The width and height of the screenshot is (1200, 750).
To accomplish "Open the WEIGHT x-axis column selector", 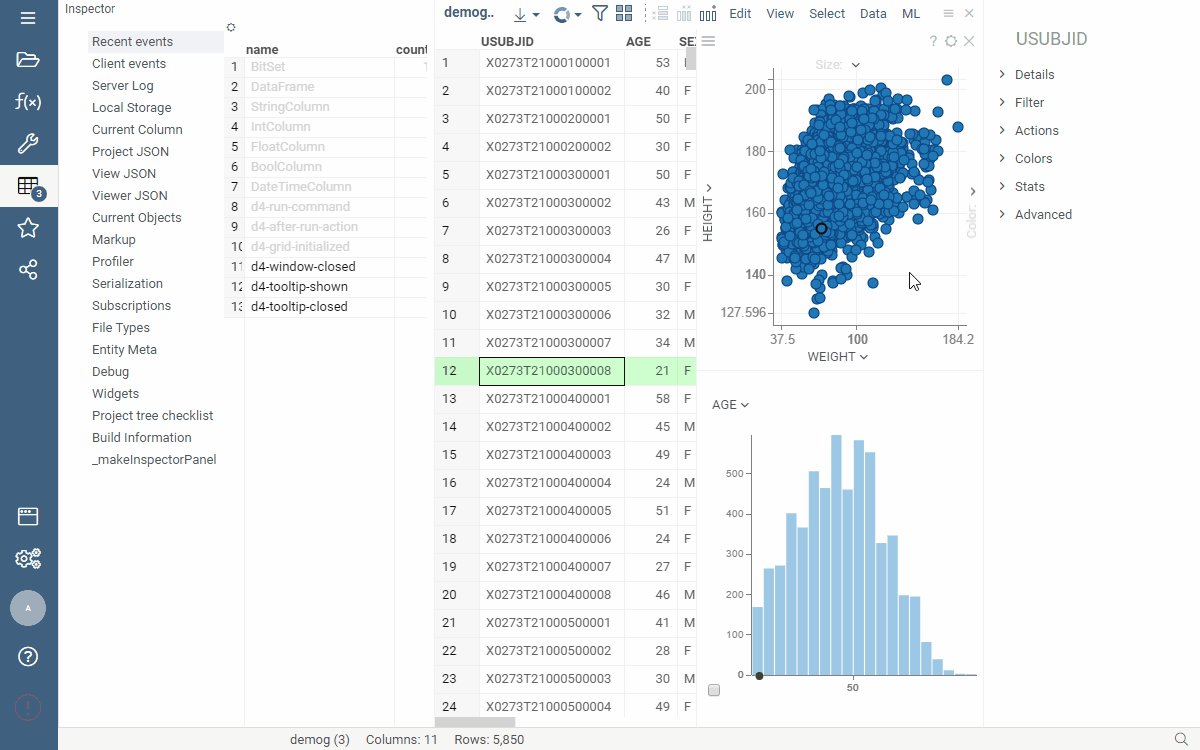I will [x=837, y=357].
